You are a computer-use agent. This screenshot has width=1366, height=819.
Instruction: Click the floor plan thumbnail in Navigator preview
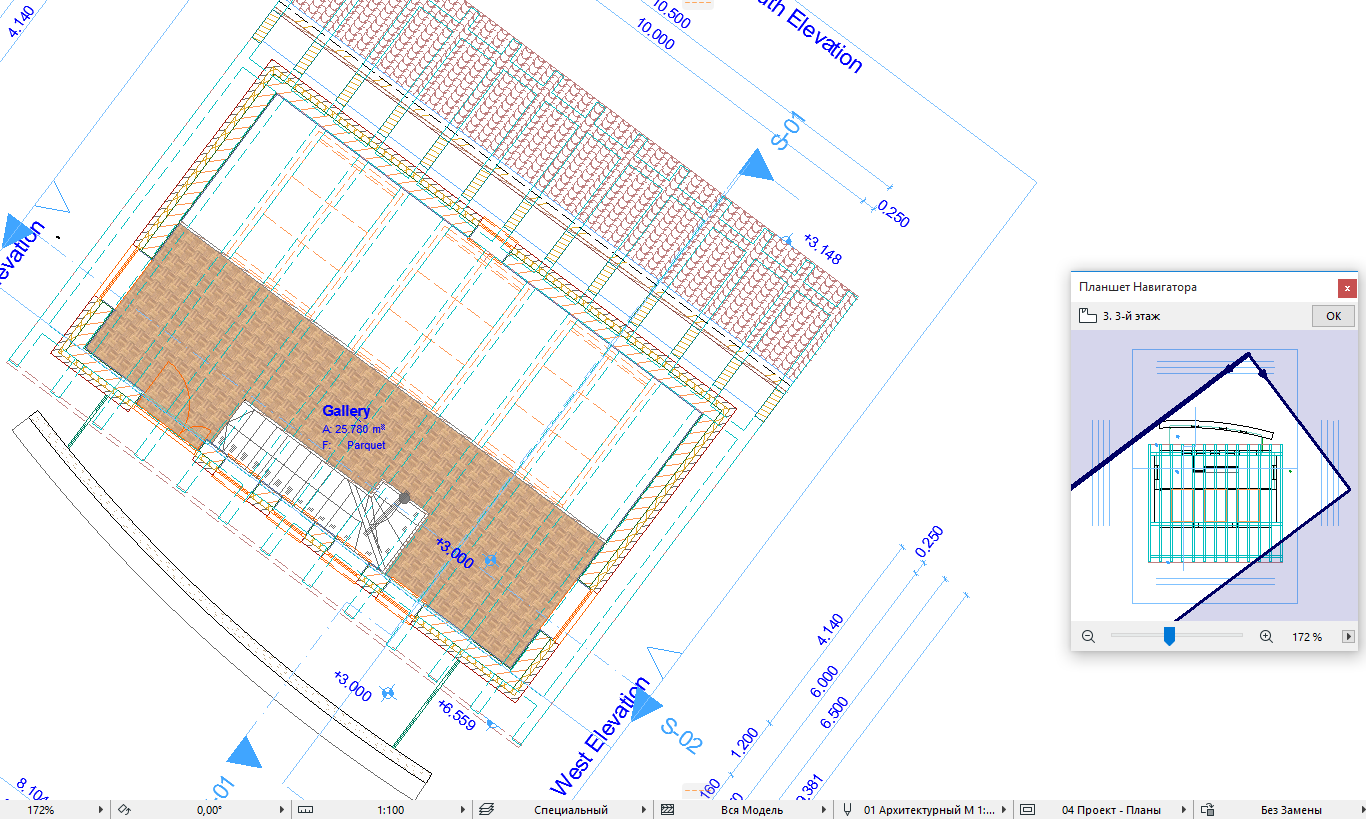(x=1214, y=476)
